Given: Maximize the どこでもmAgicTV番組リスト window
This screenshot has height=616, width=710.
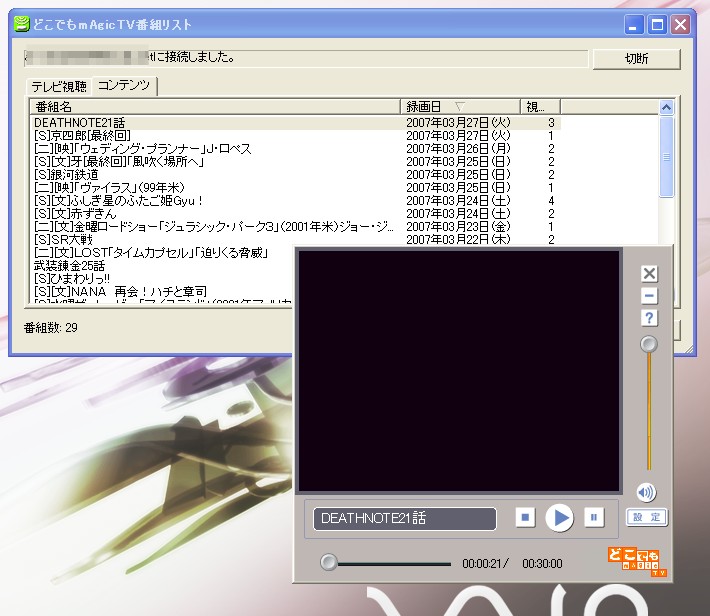Looking at the screenshot, I should click(x=657, y=24).
